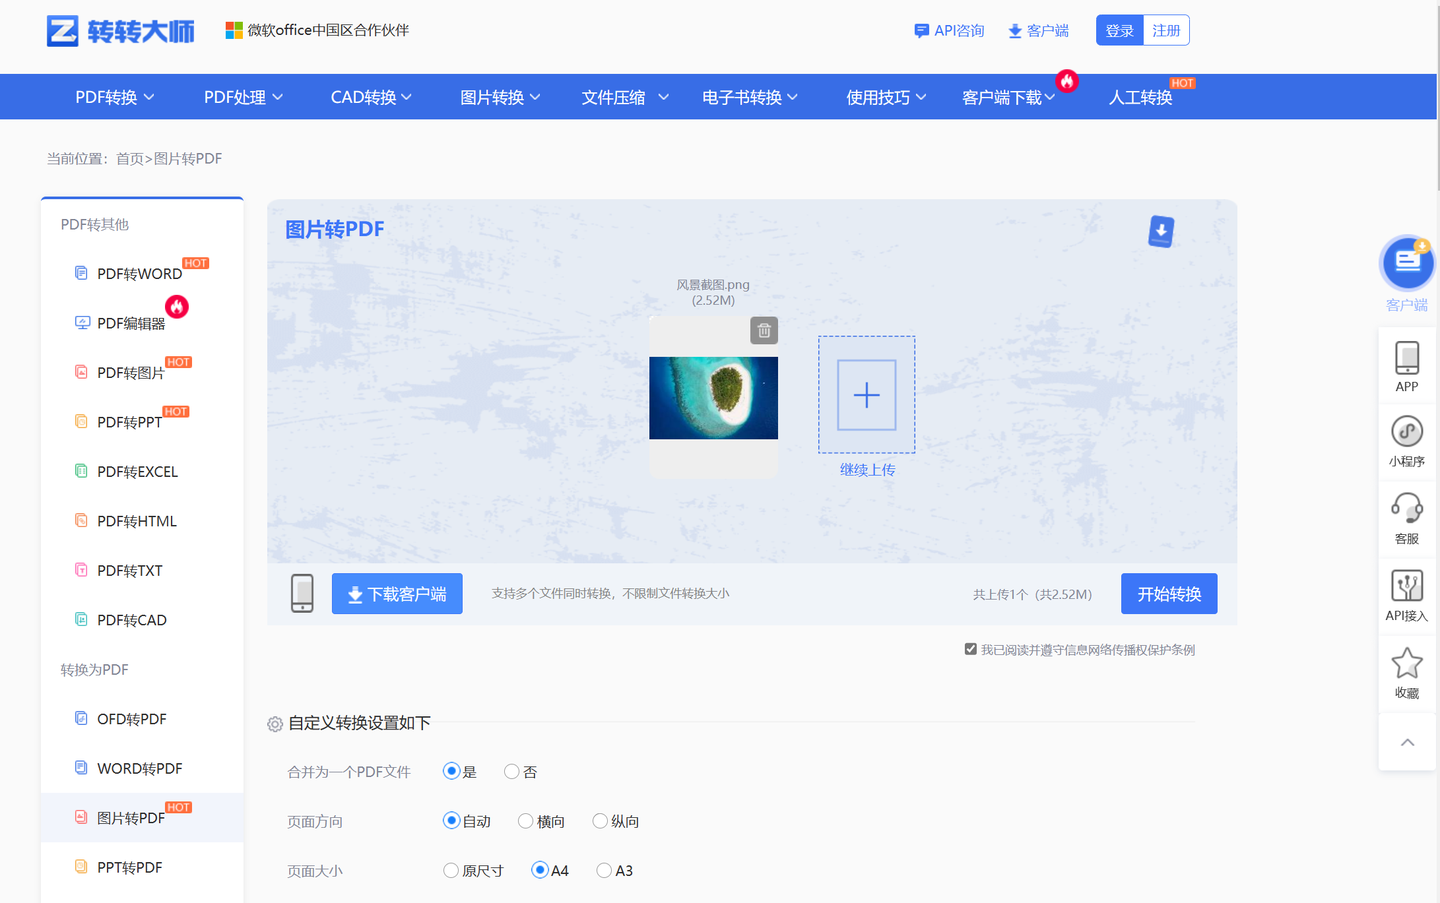Click the 开始转换 button

pos(1169,593)
